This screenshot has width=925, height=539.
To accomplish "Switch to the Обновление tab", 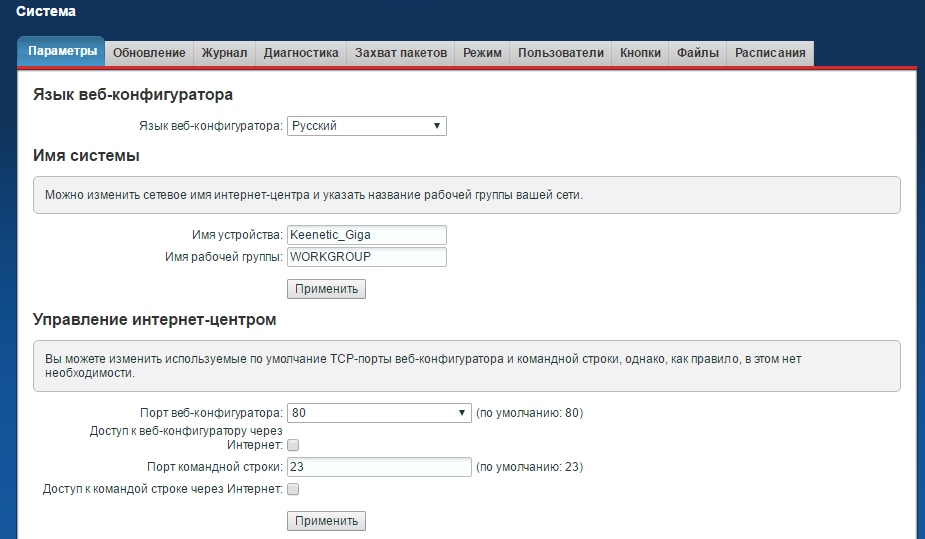I will 149,53.
